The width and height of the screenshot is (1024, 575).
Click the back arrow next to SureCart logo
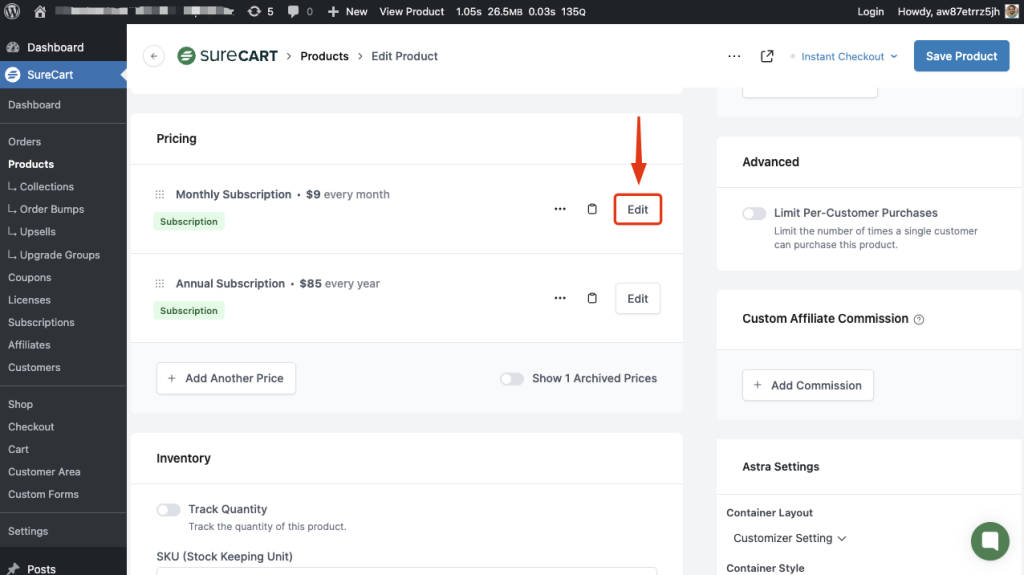(x=153, y=56)
